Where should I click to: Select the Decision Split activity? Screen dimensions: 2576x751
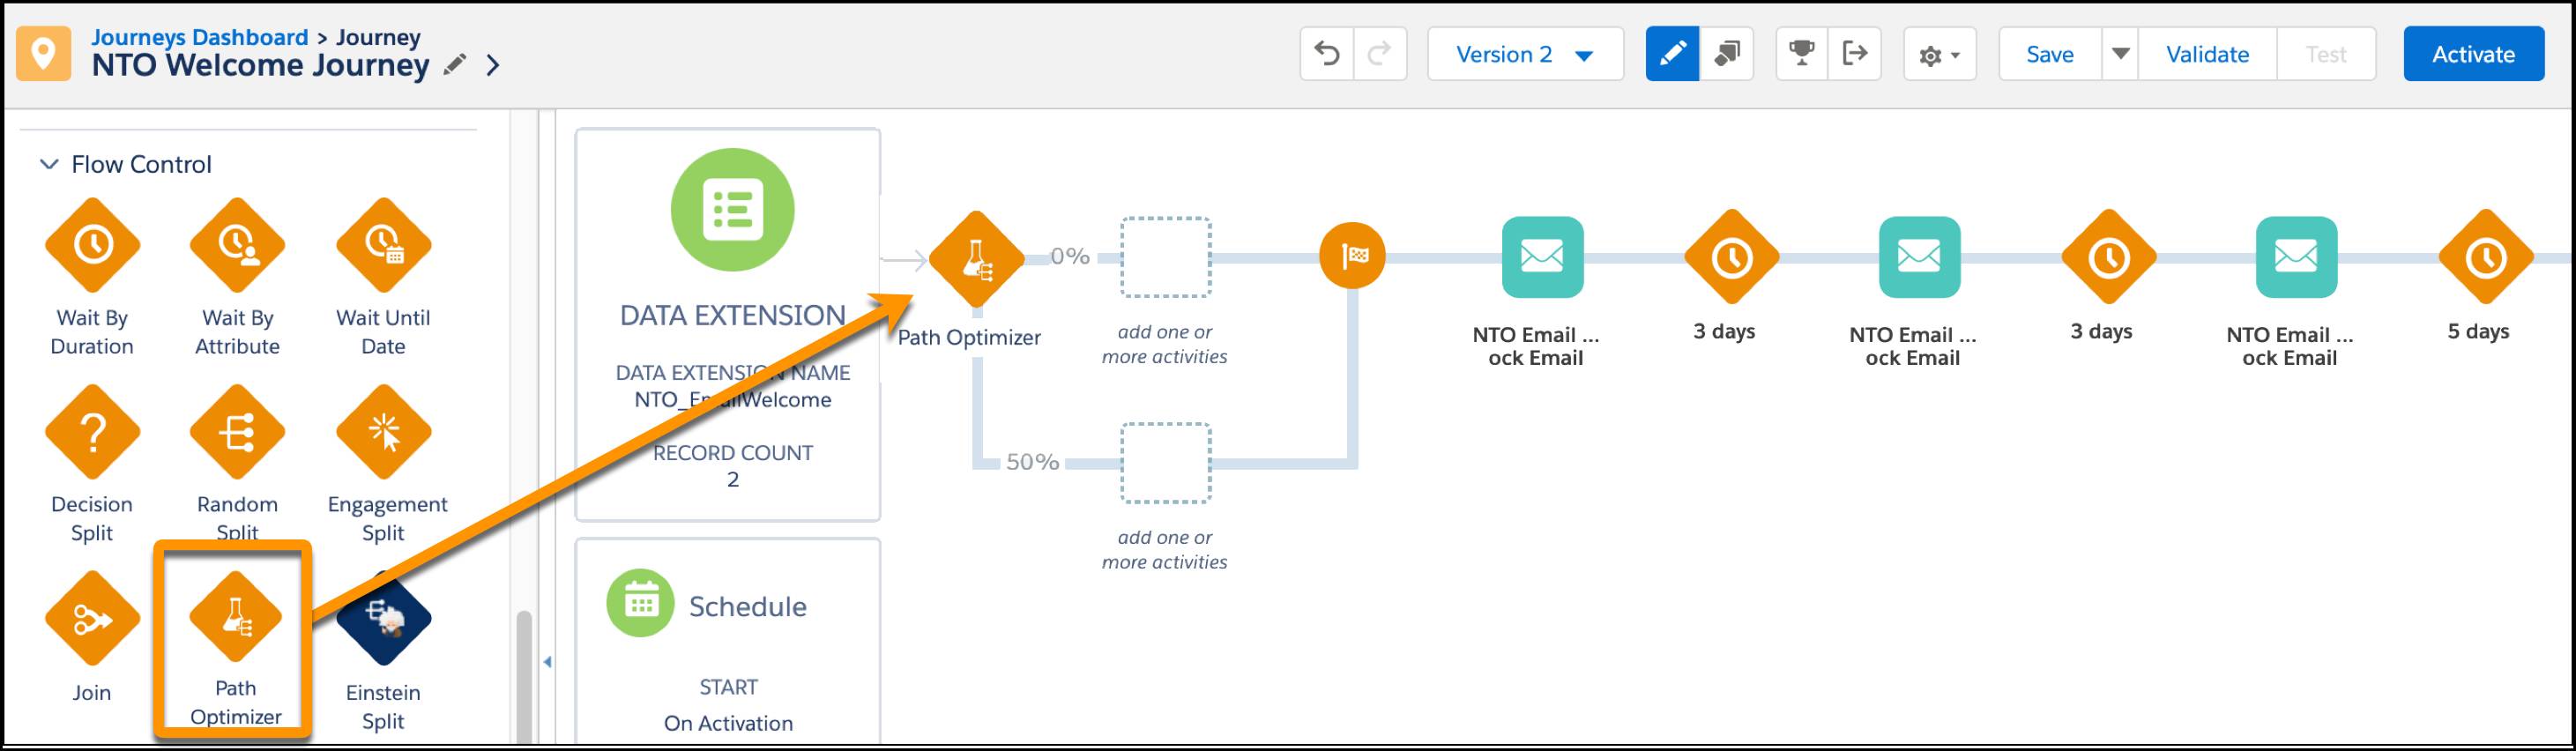point(92,432)
